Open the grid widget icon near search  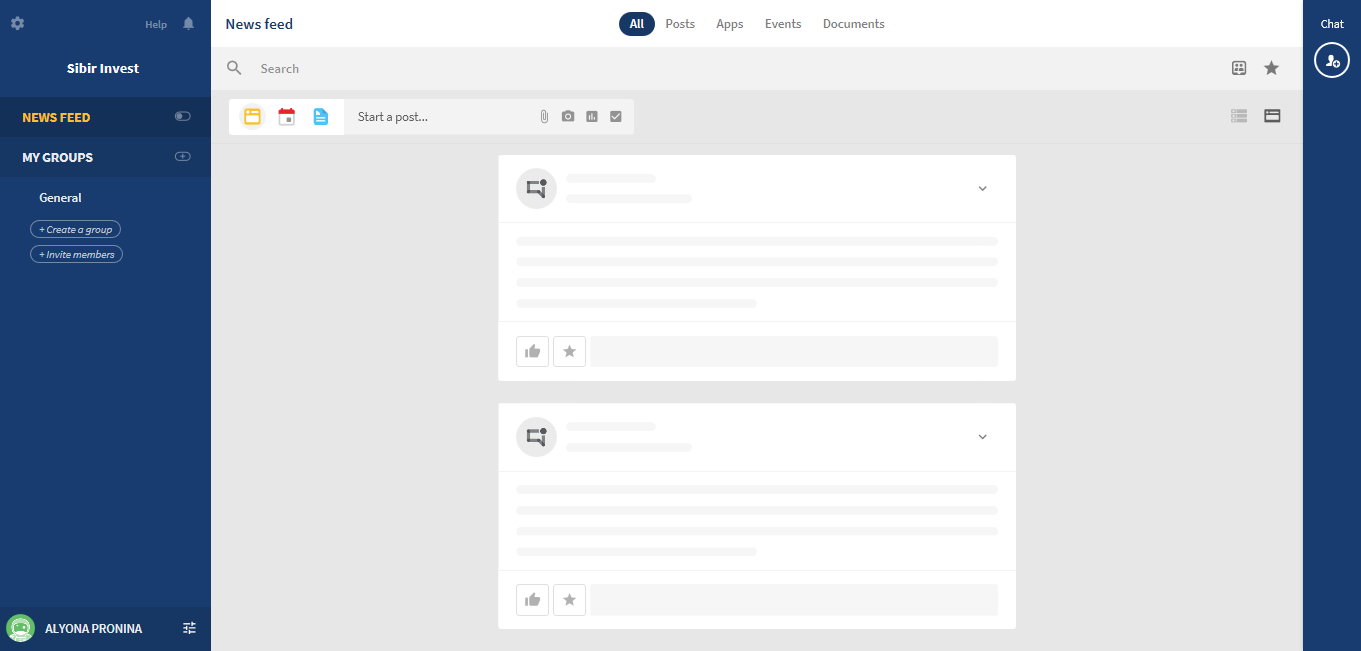click(1239, 68)
